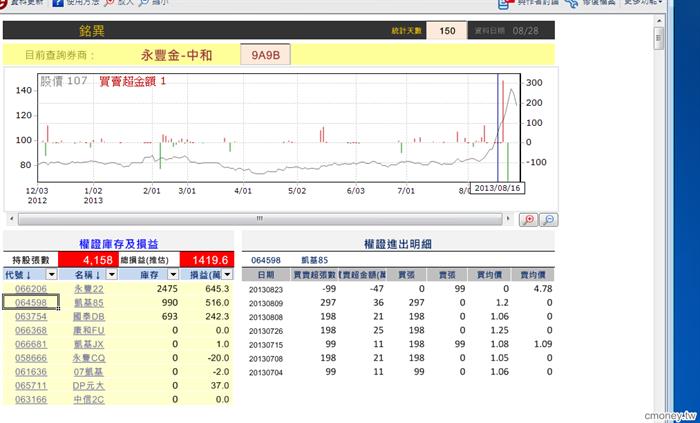Select warrant name 康和FU
700x423 pixels.
pos(89,330)
